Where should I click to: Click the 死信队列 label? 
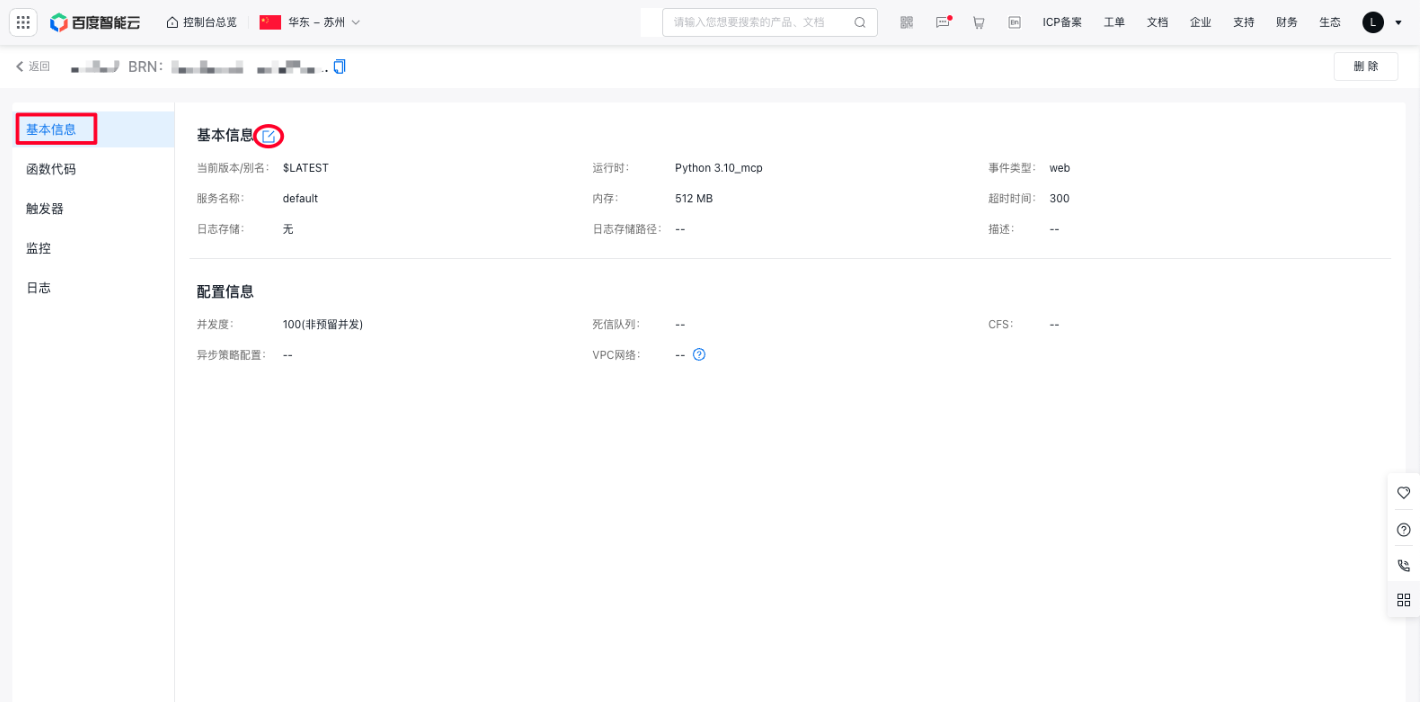(616, 325)
